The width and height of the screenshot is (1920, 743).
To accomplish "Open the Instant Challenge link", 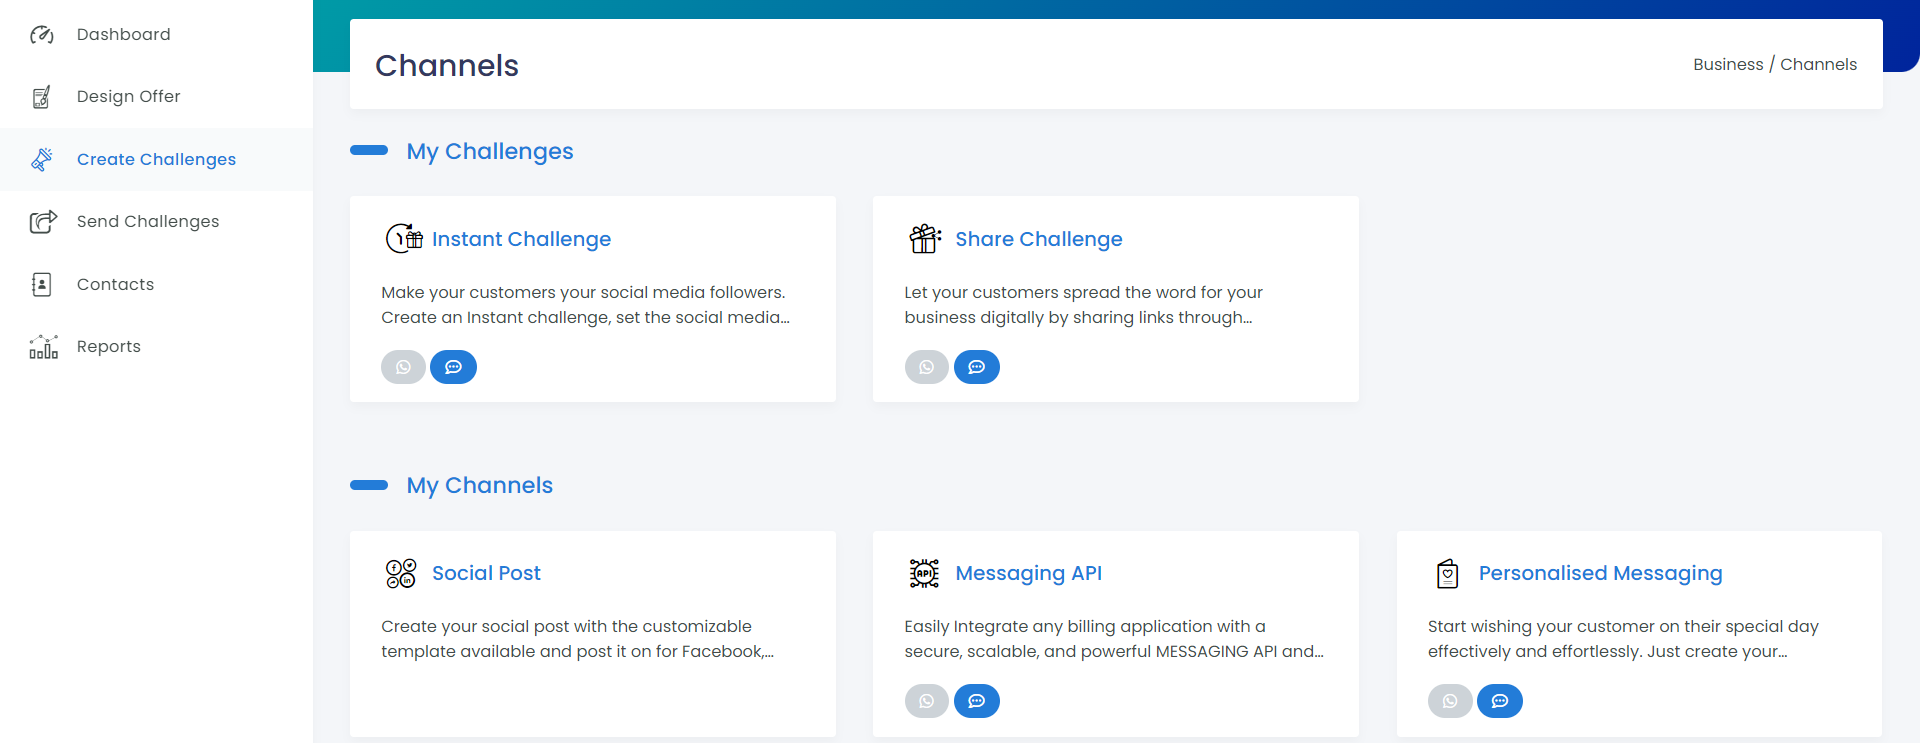I will [521, 239].
